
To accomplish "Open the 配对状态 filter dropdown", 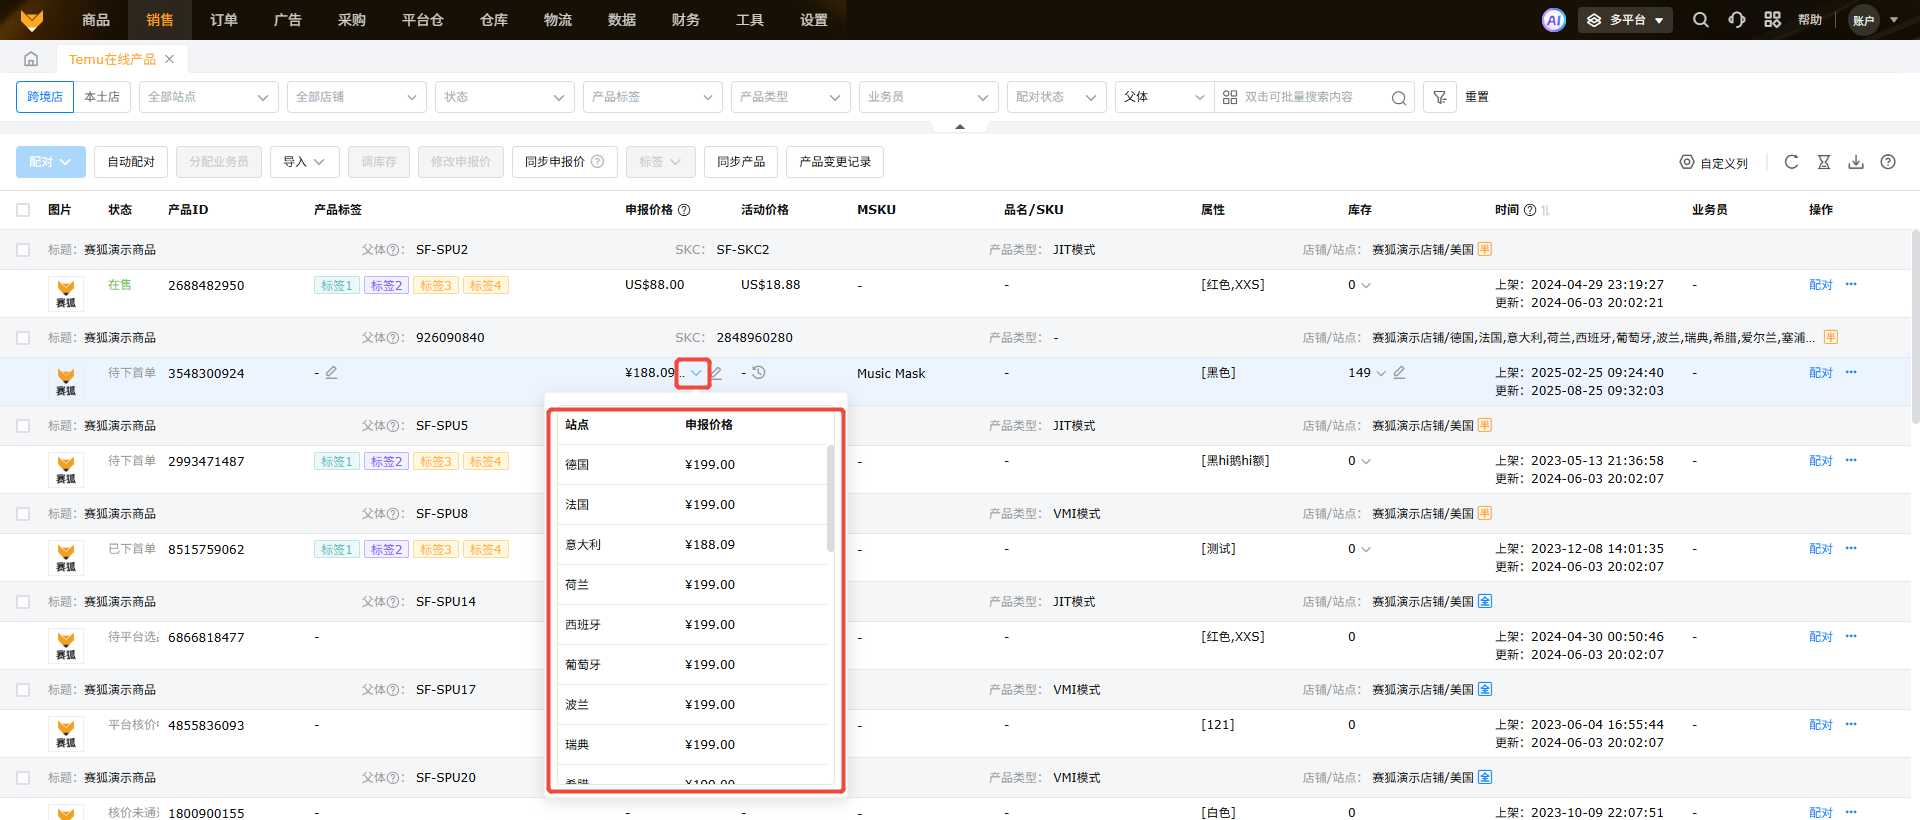I will pos(1056,97).
